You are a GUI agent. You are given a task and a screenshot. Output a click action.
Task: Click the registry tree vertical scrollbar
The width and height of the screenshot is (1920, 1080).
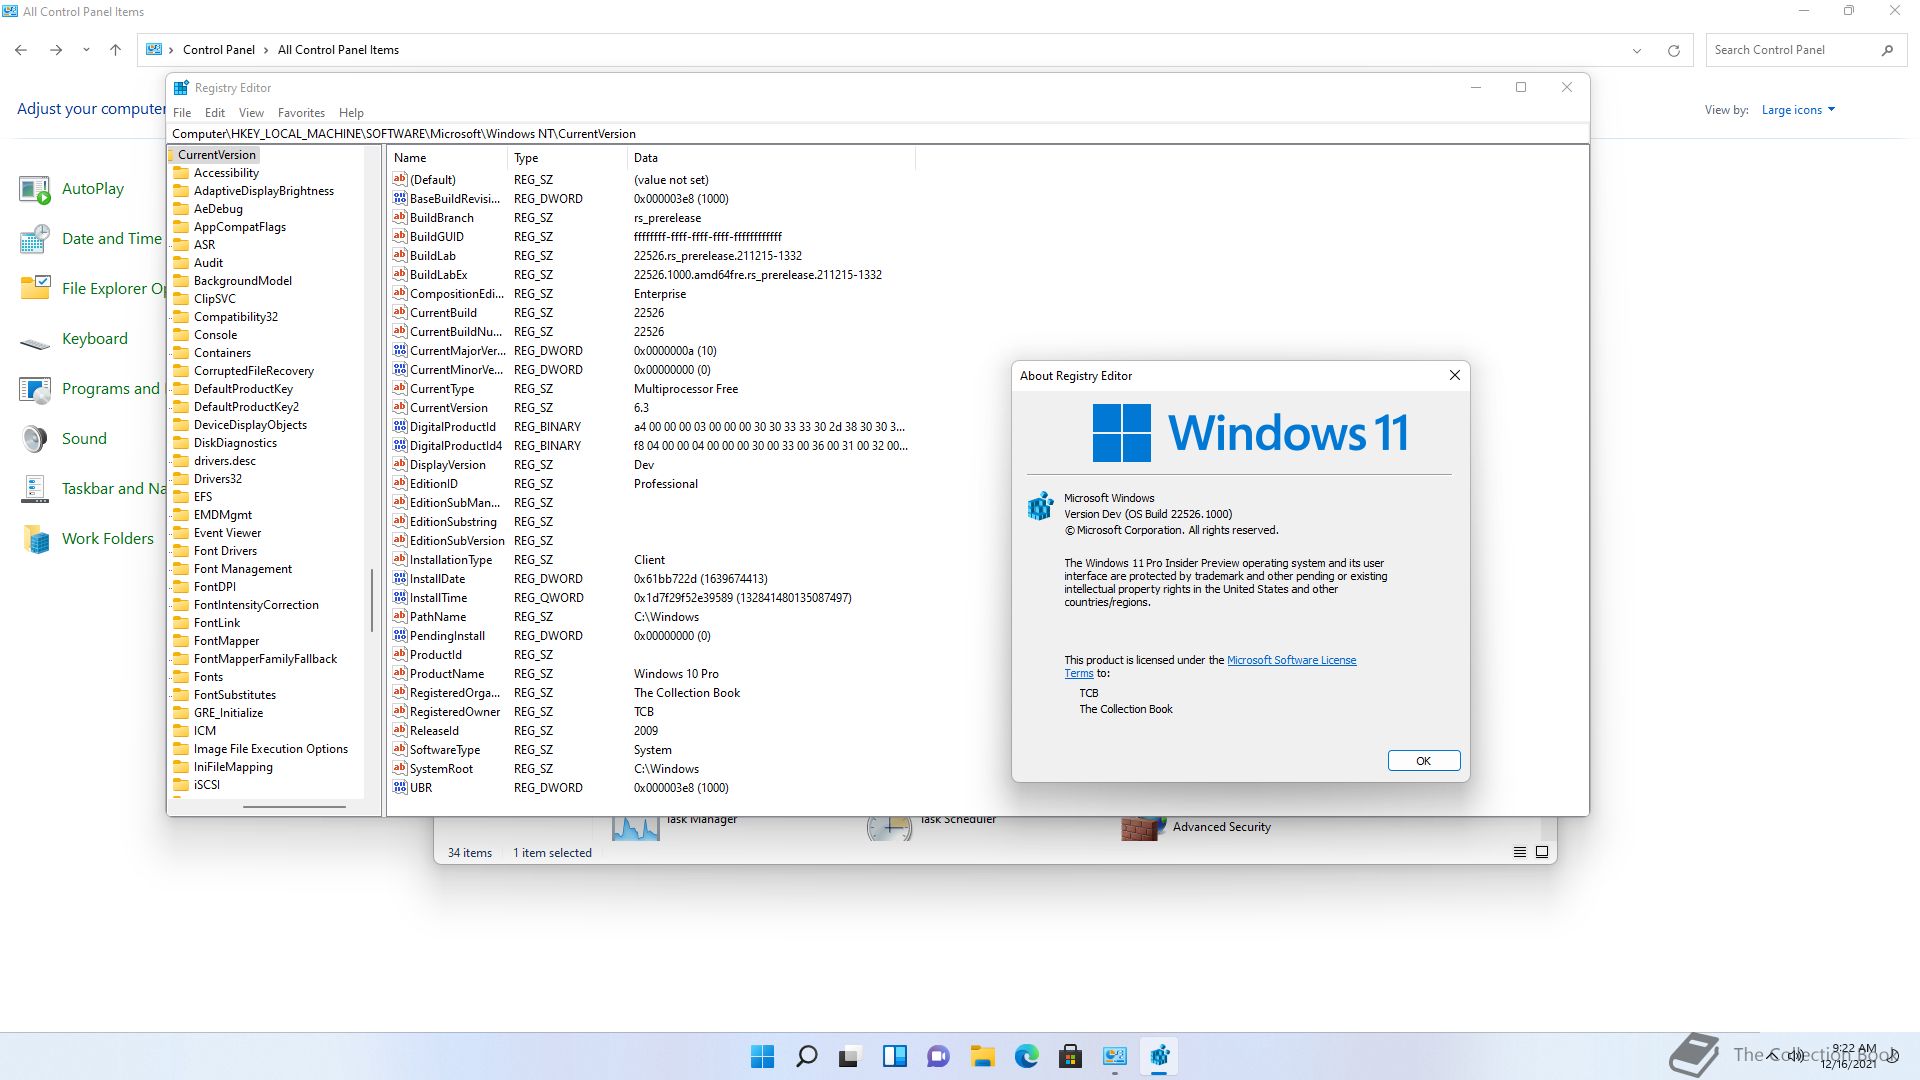[372, 600]
